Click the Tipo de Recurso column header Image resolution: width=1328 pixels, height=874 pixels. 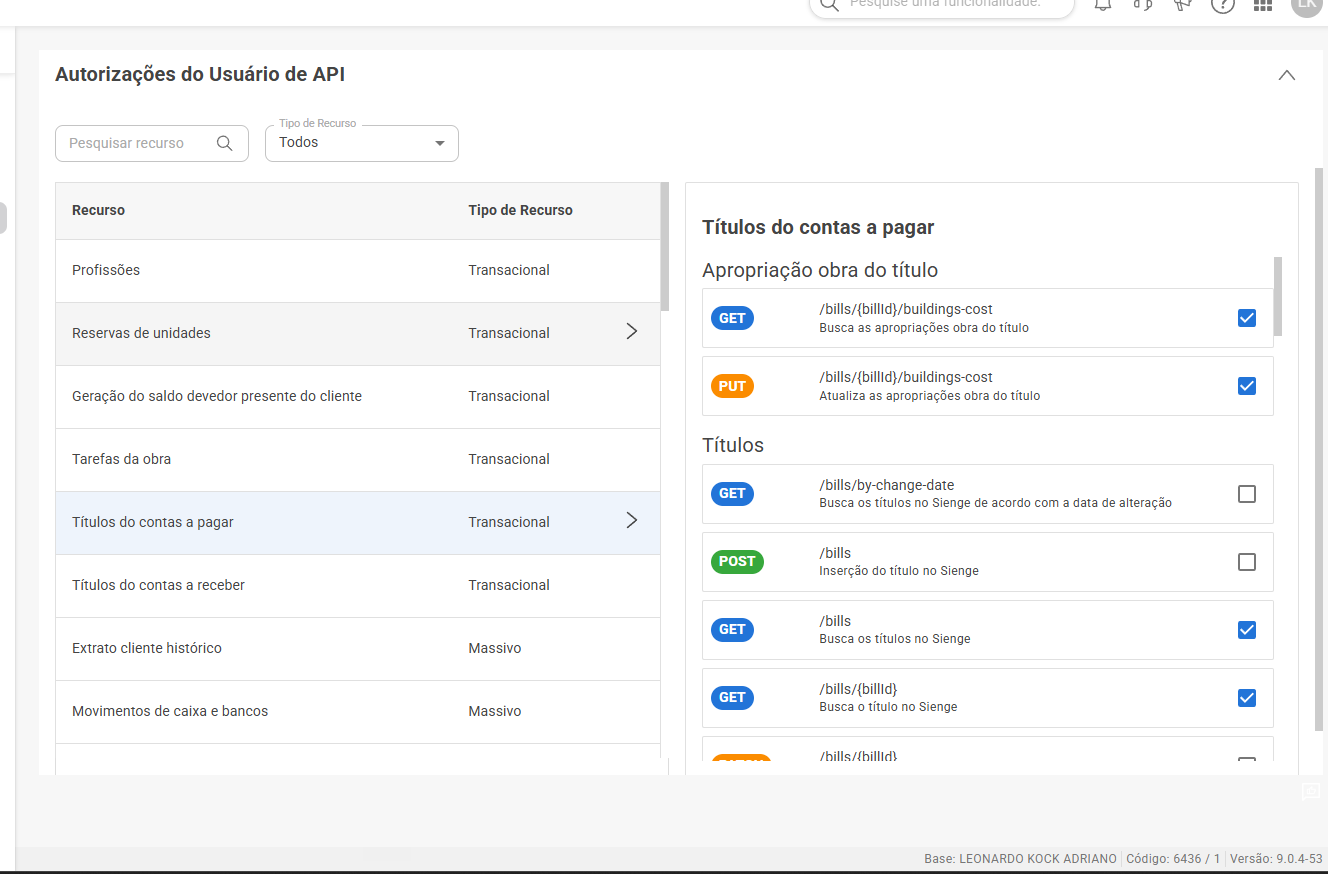pyautogui.click(x=520, y=210)
